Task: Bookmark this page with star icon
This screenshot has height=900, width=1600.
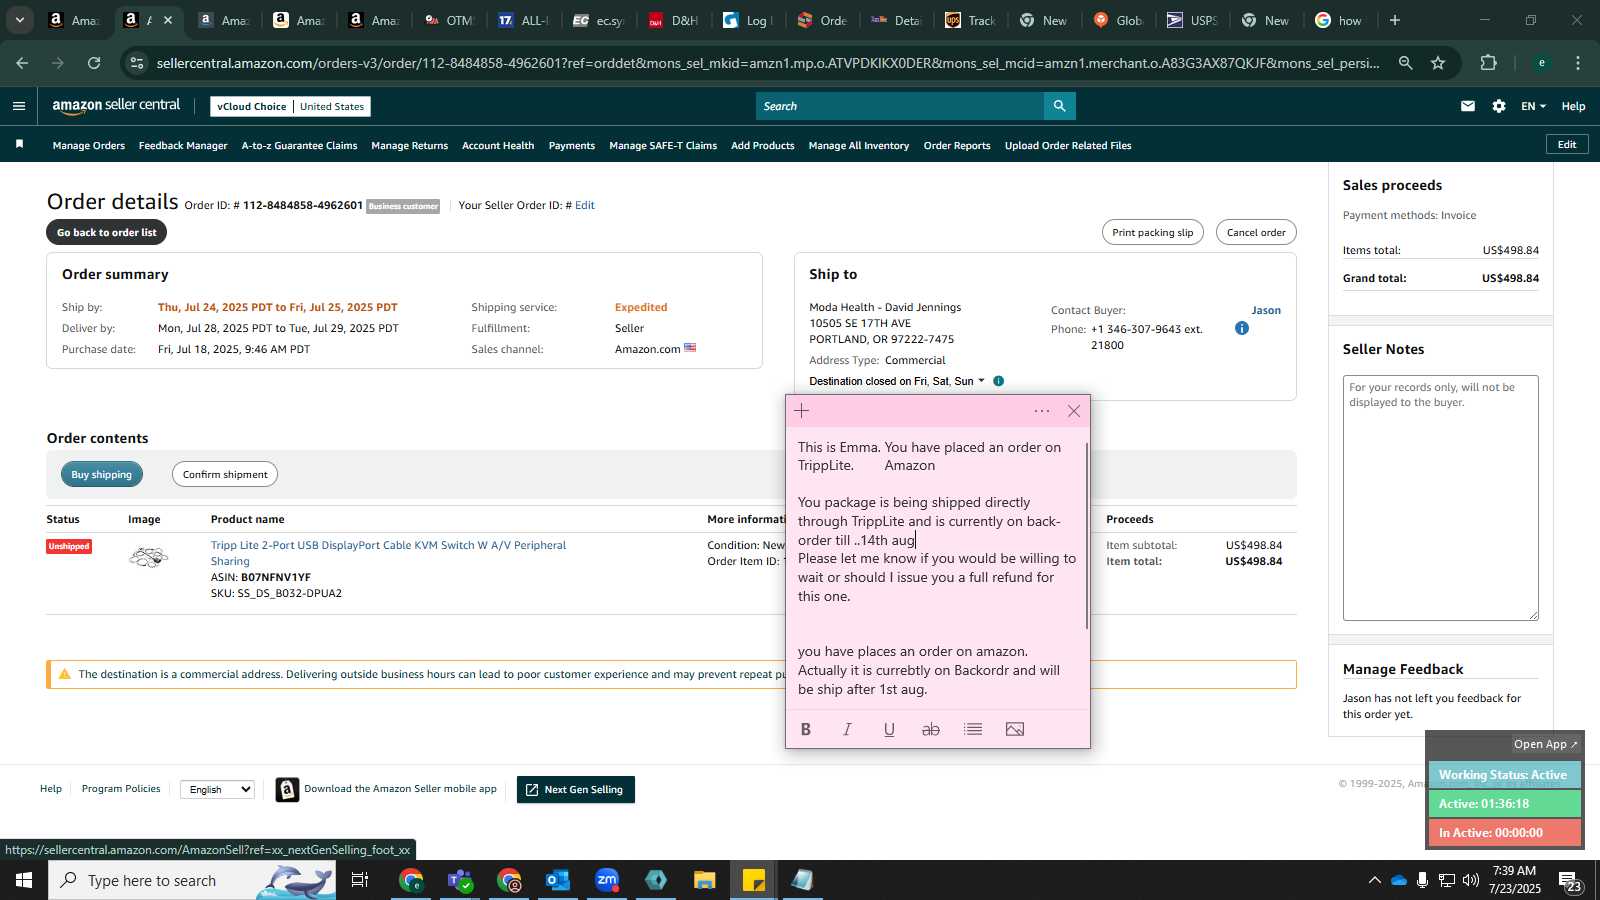Action: coord(1438,63)
